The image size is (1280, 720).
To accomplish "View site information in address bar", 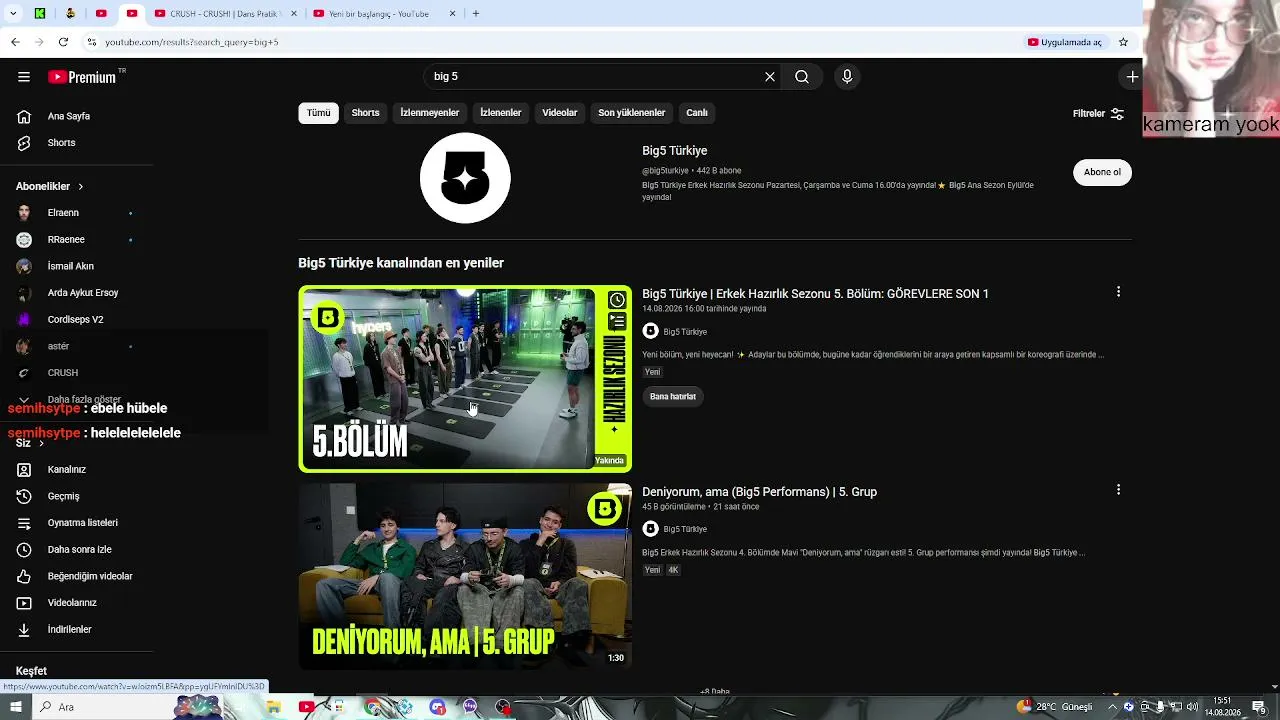I will point(92,42).
